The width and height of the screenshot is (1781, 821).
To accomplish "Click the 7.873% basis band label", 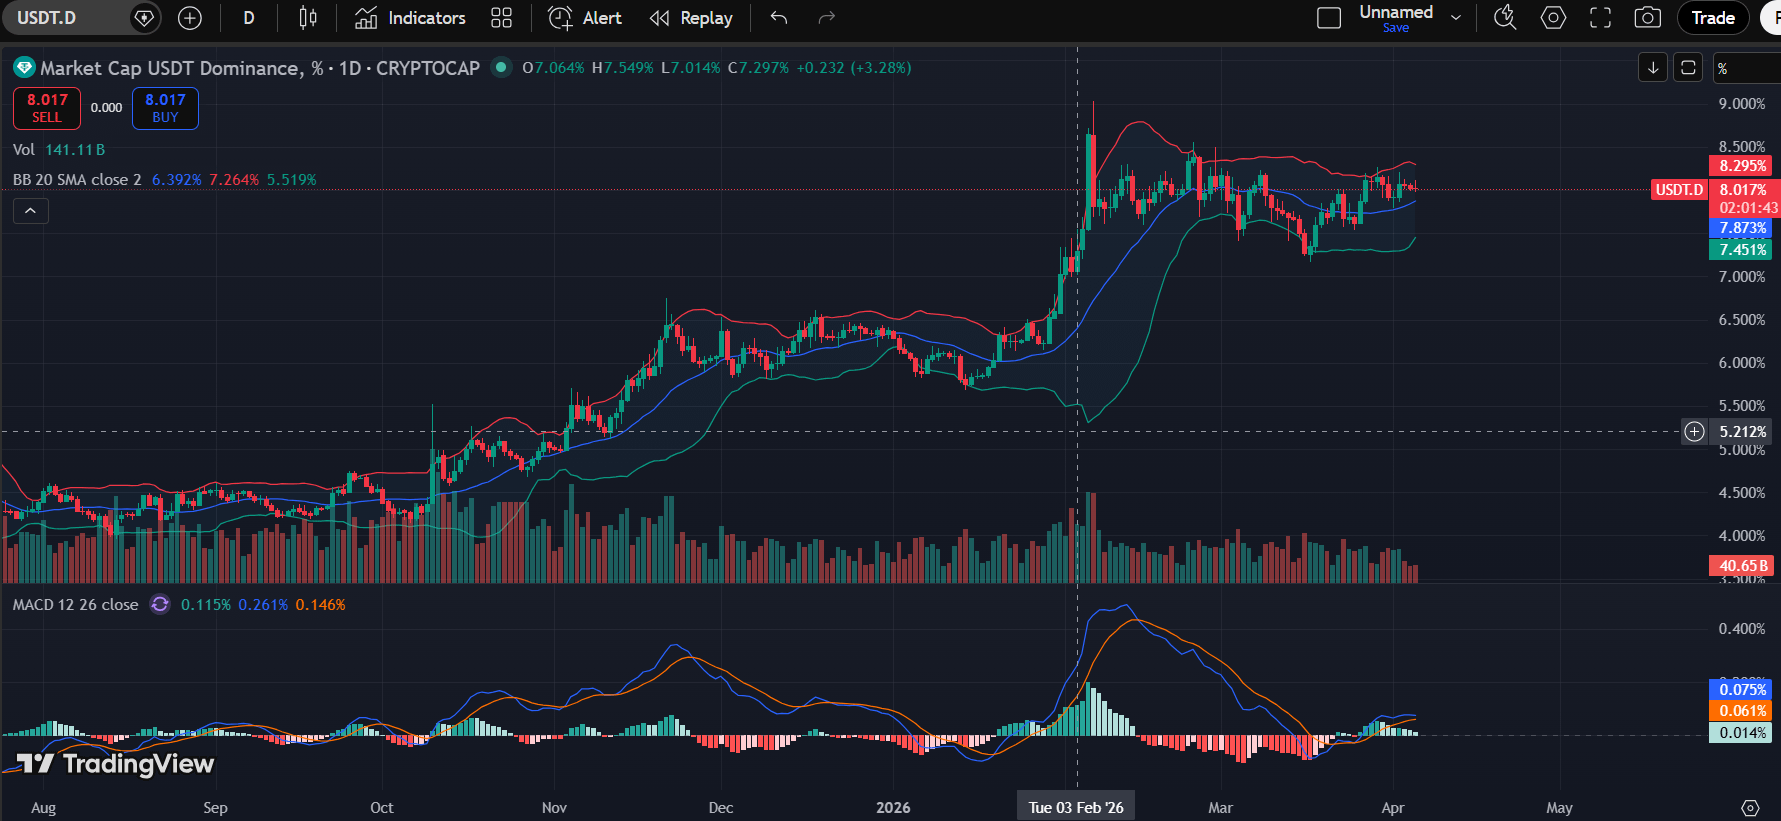I will [x=1742, y=228].
